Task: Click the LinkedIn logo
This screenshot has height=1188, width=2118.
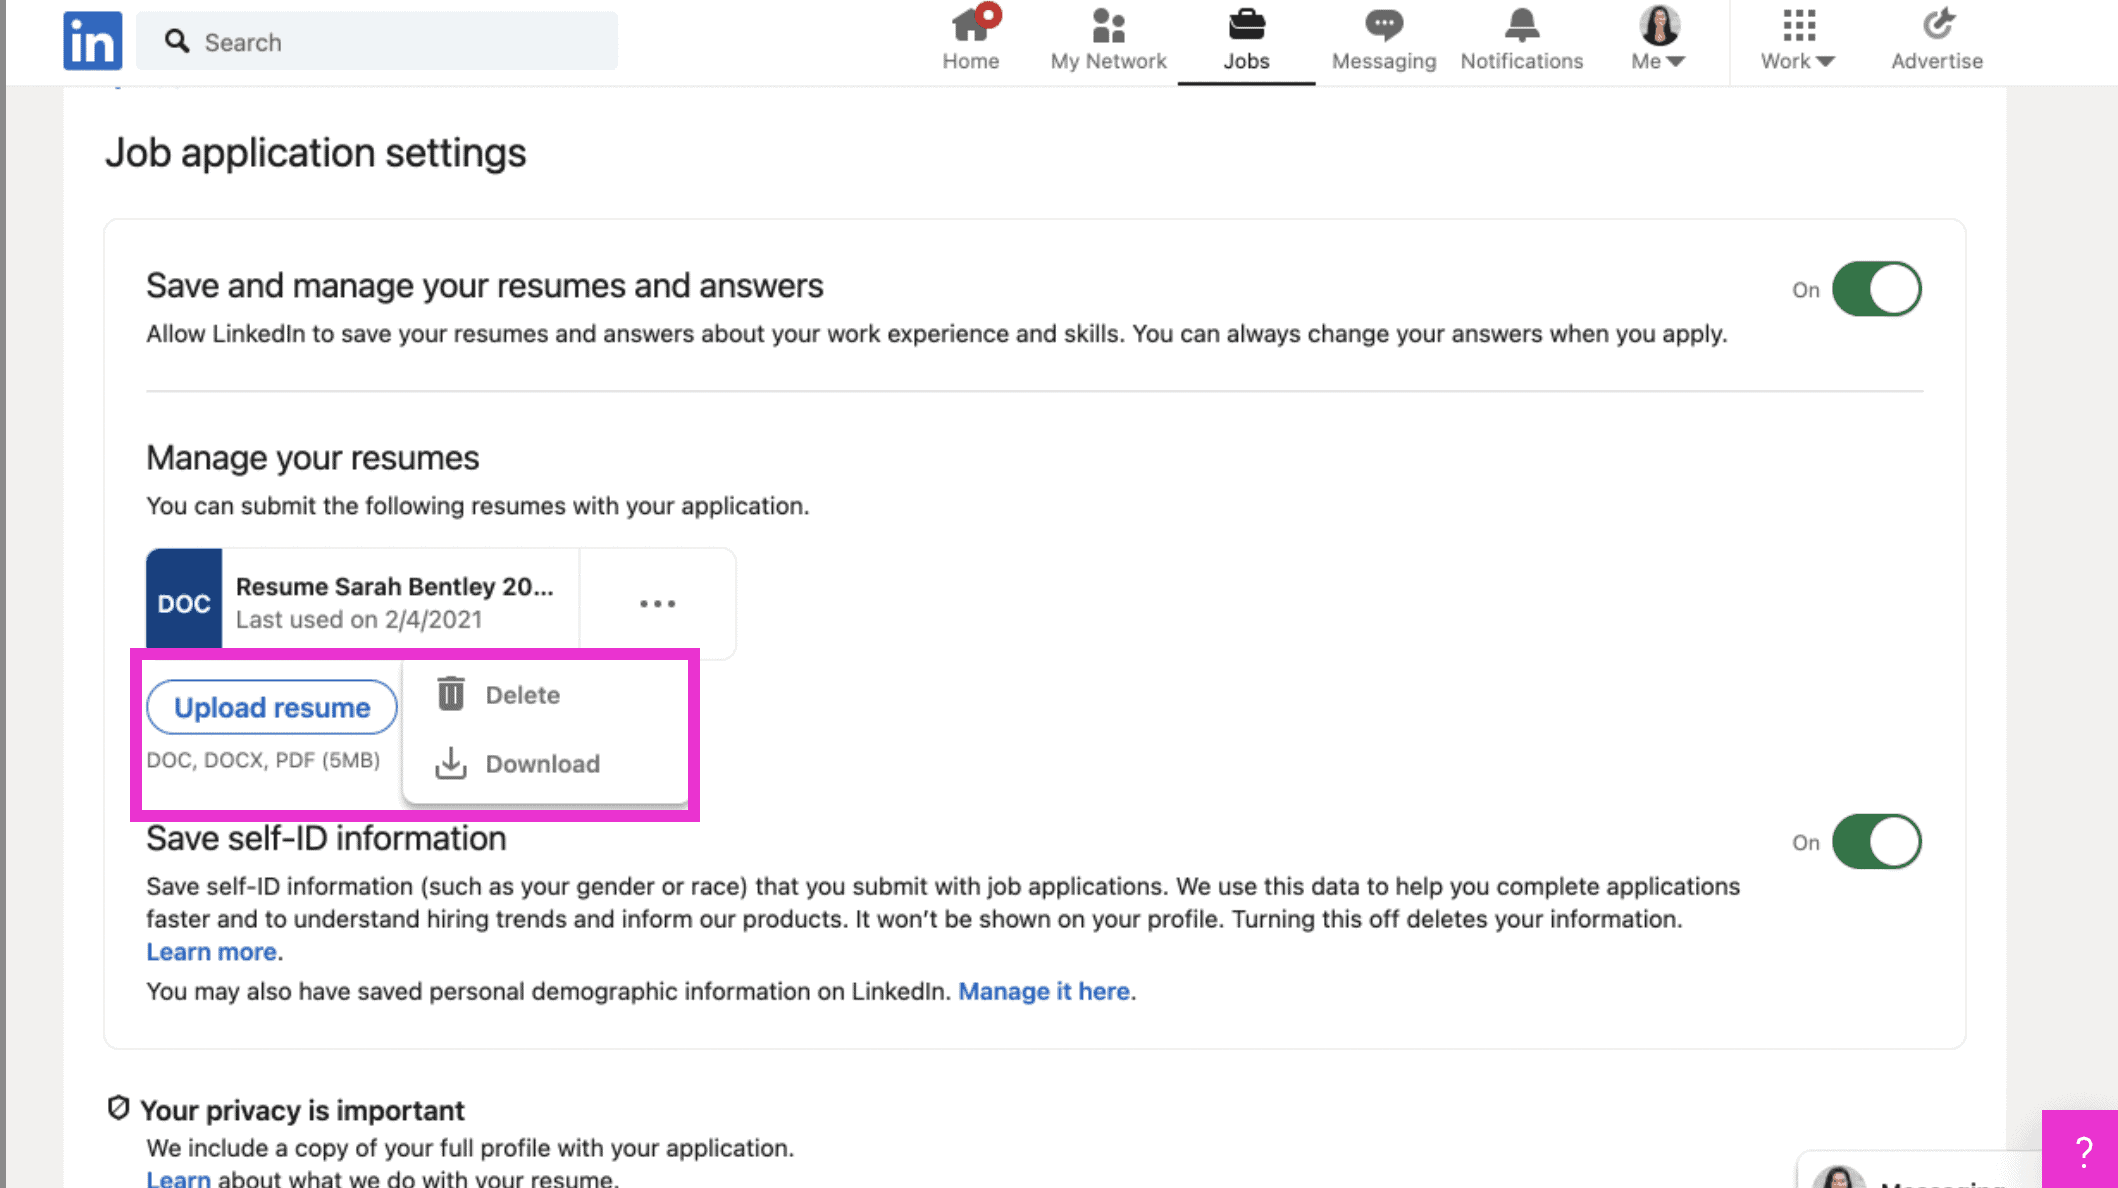Action: pos(92,40)
